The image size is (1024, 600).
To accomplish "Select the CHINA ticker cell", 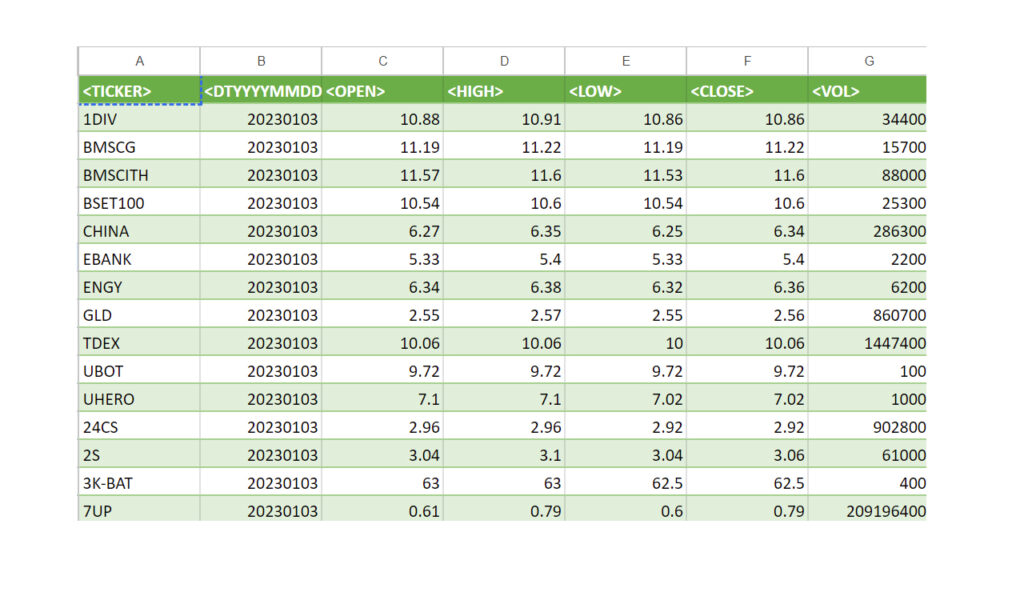I will coord(139,231).
